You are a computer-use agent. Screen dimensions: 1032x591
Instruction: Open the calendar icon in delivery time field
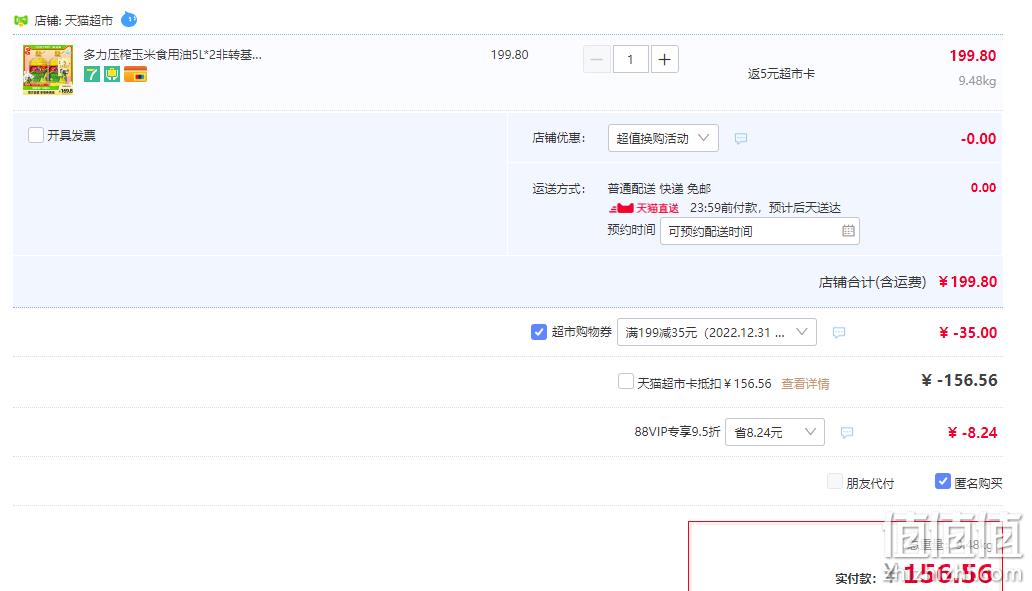848,231
